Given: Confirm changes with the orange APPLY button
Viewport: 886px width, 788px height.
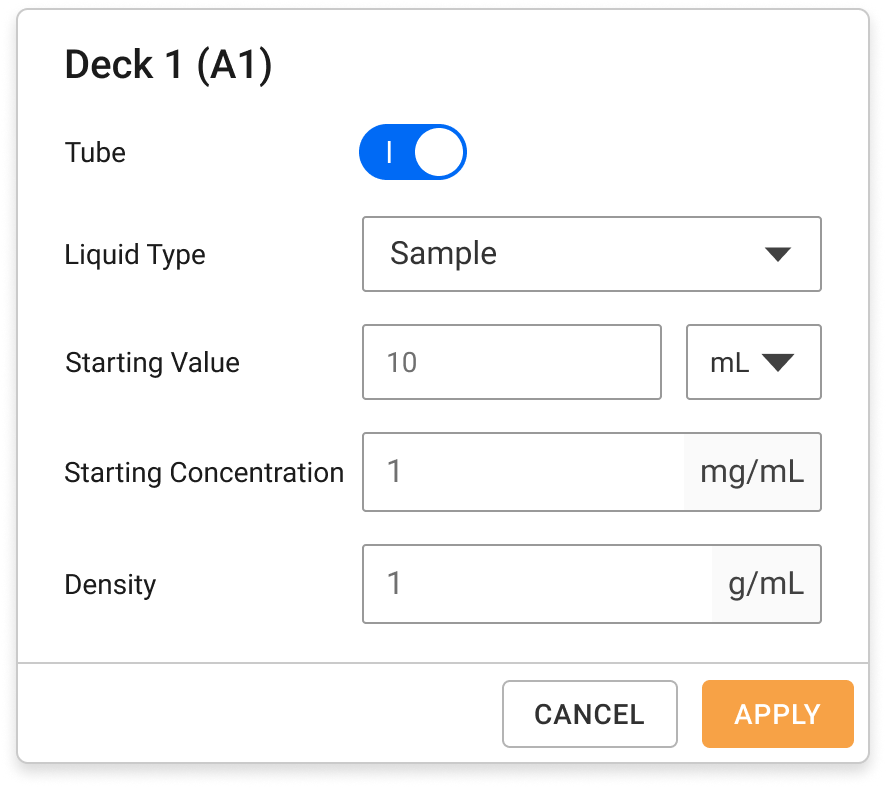Looking at the screenshot, I should click(778, 714).
